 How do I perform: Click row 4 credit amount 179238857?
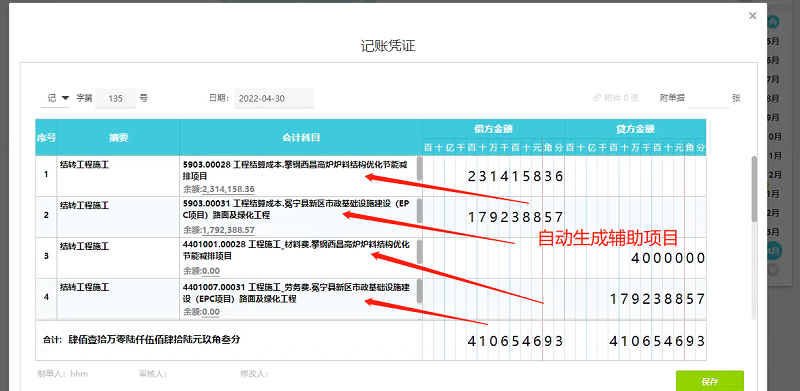(x=658, y=299)
